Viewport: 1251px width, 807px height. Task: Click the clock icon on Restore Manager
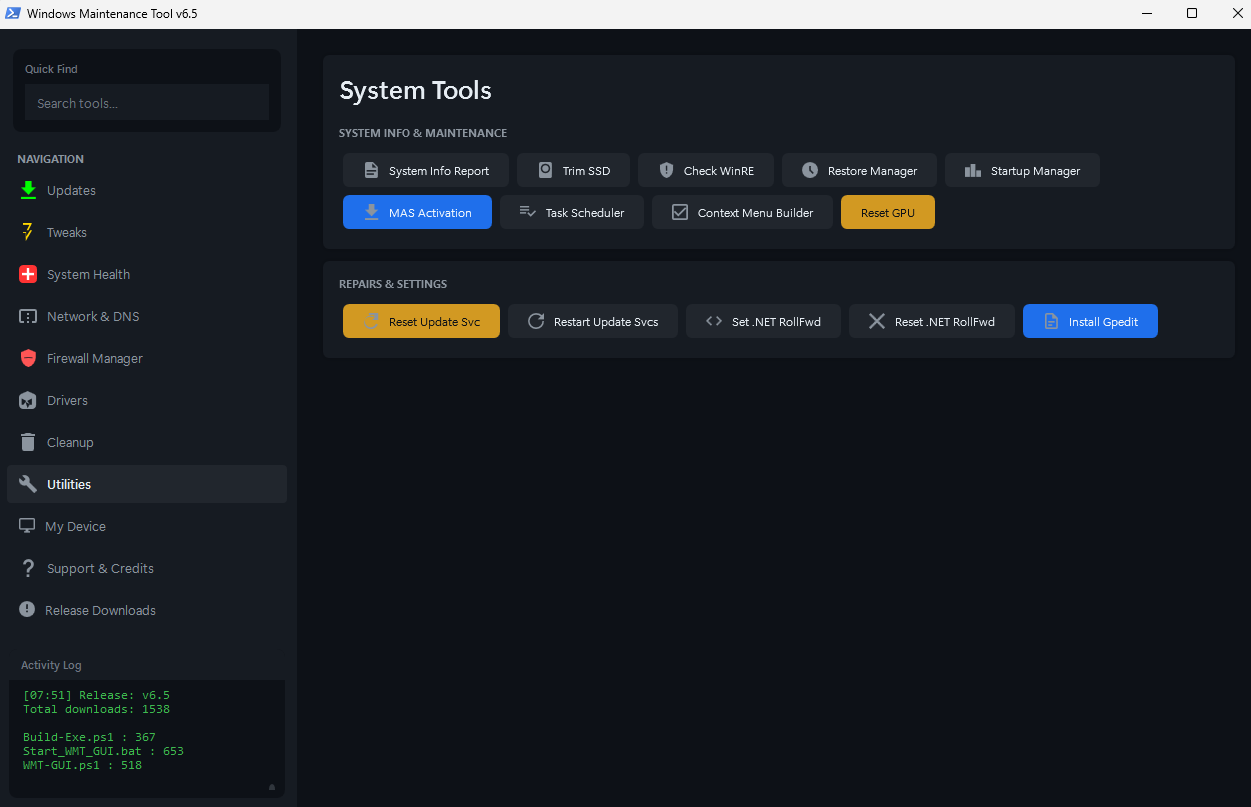[x=810, y=170]
